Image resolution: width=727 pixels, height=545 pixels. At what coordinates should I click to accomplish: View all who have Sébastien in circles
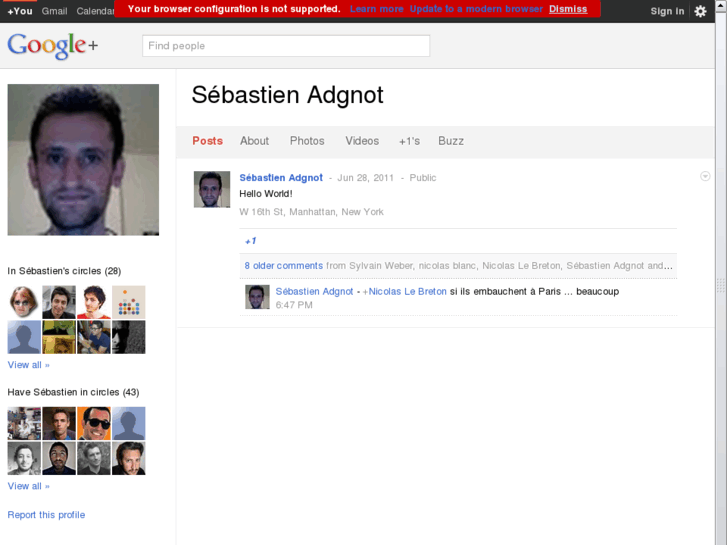point(28,486)
